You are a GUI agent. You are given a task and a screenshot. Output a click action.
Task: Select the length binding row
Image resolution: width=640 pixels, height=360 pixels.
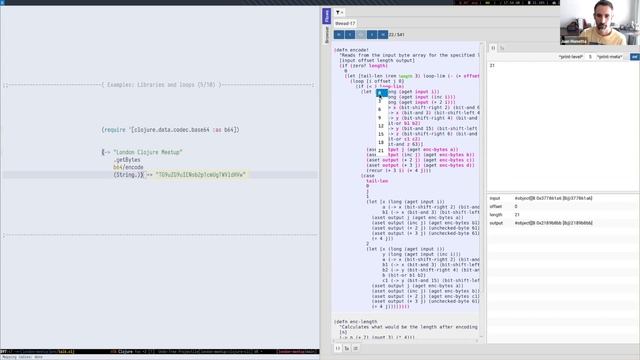(563, 215)
